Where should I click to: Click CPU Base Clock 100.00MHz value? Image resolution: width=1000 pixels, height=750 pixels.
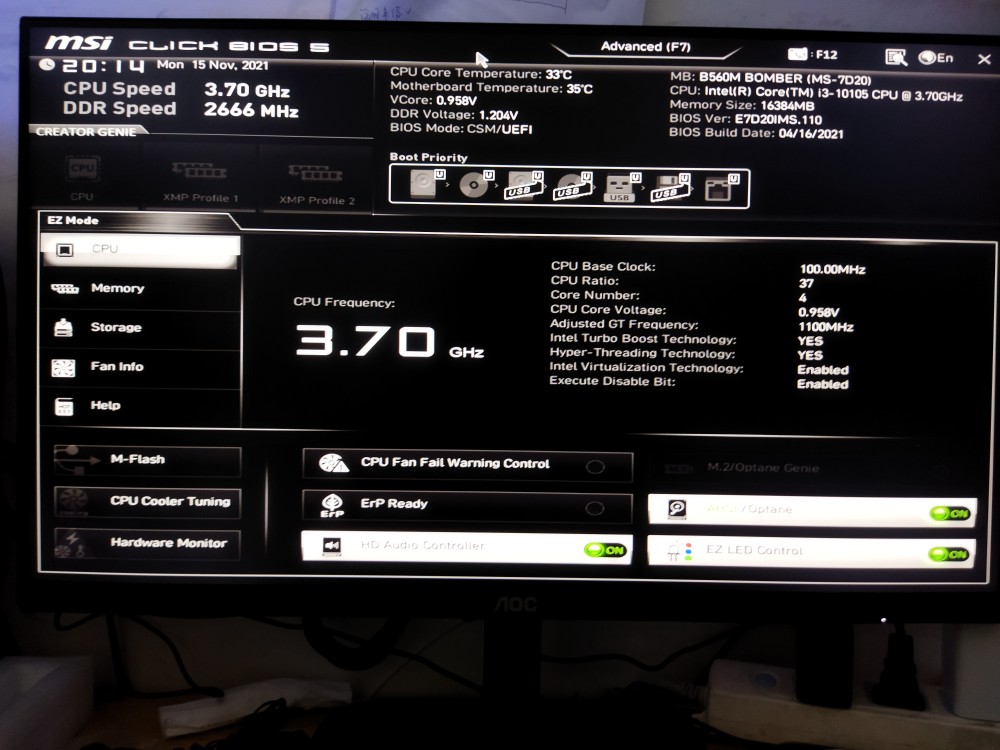[x=832, y=269]
